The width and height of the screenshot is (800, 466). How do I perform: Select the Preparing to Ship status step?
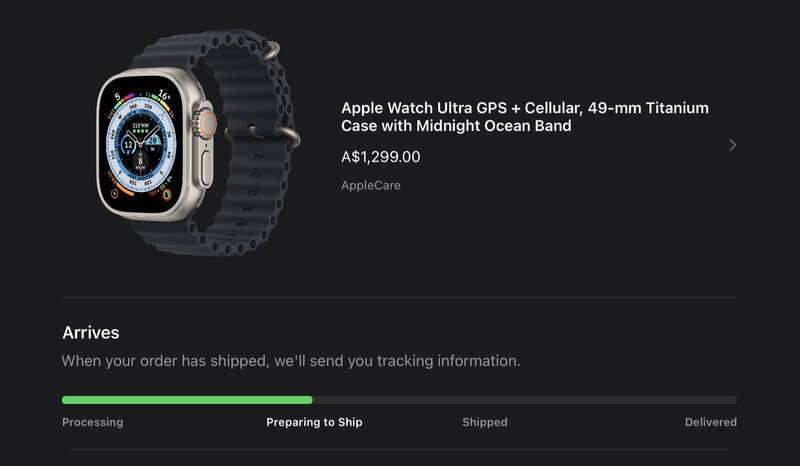point(314,422)
